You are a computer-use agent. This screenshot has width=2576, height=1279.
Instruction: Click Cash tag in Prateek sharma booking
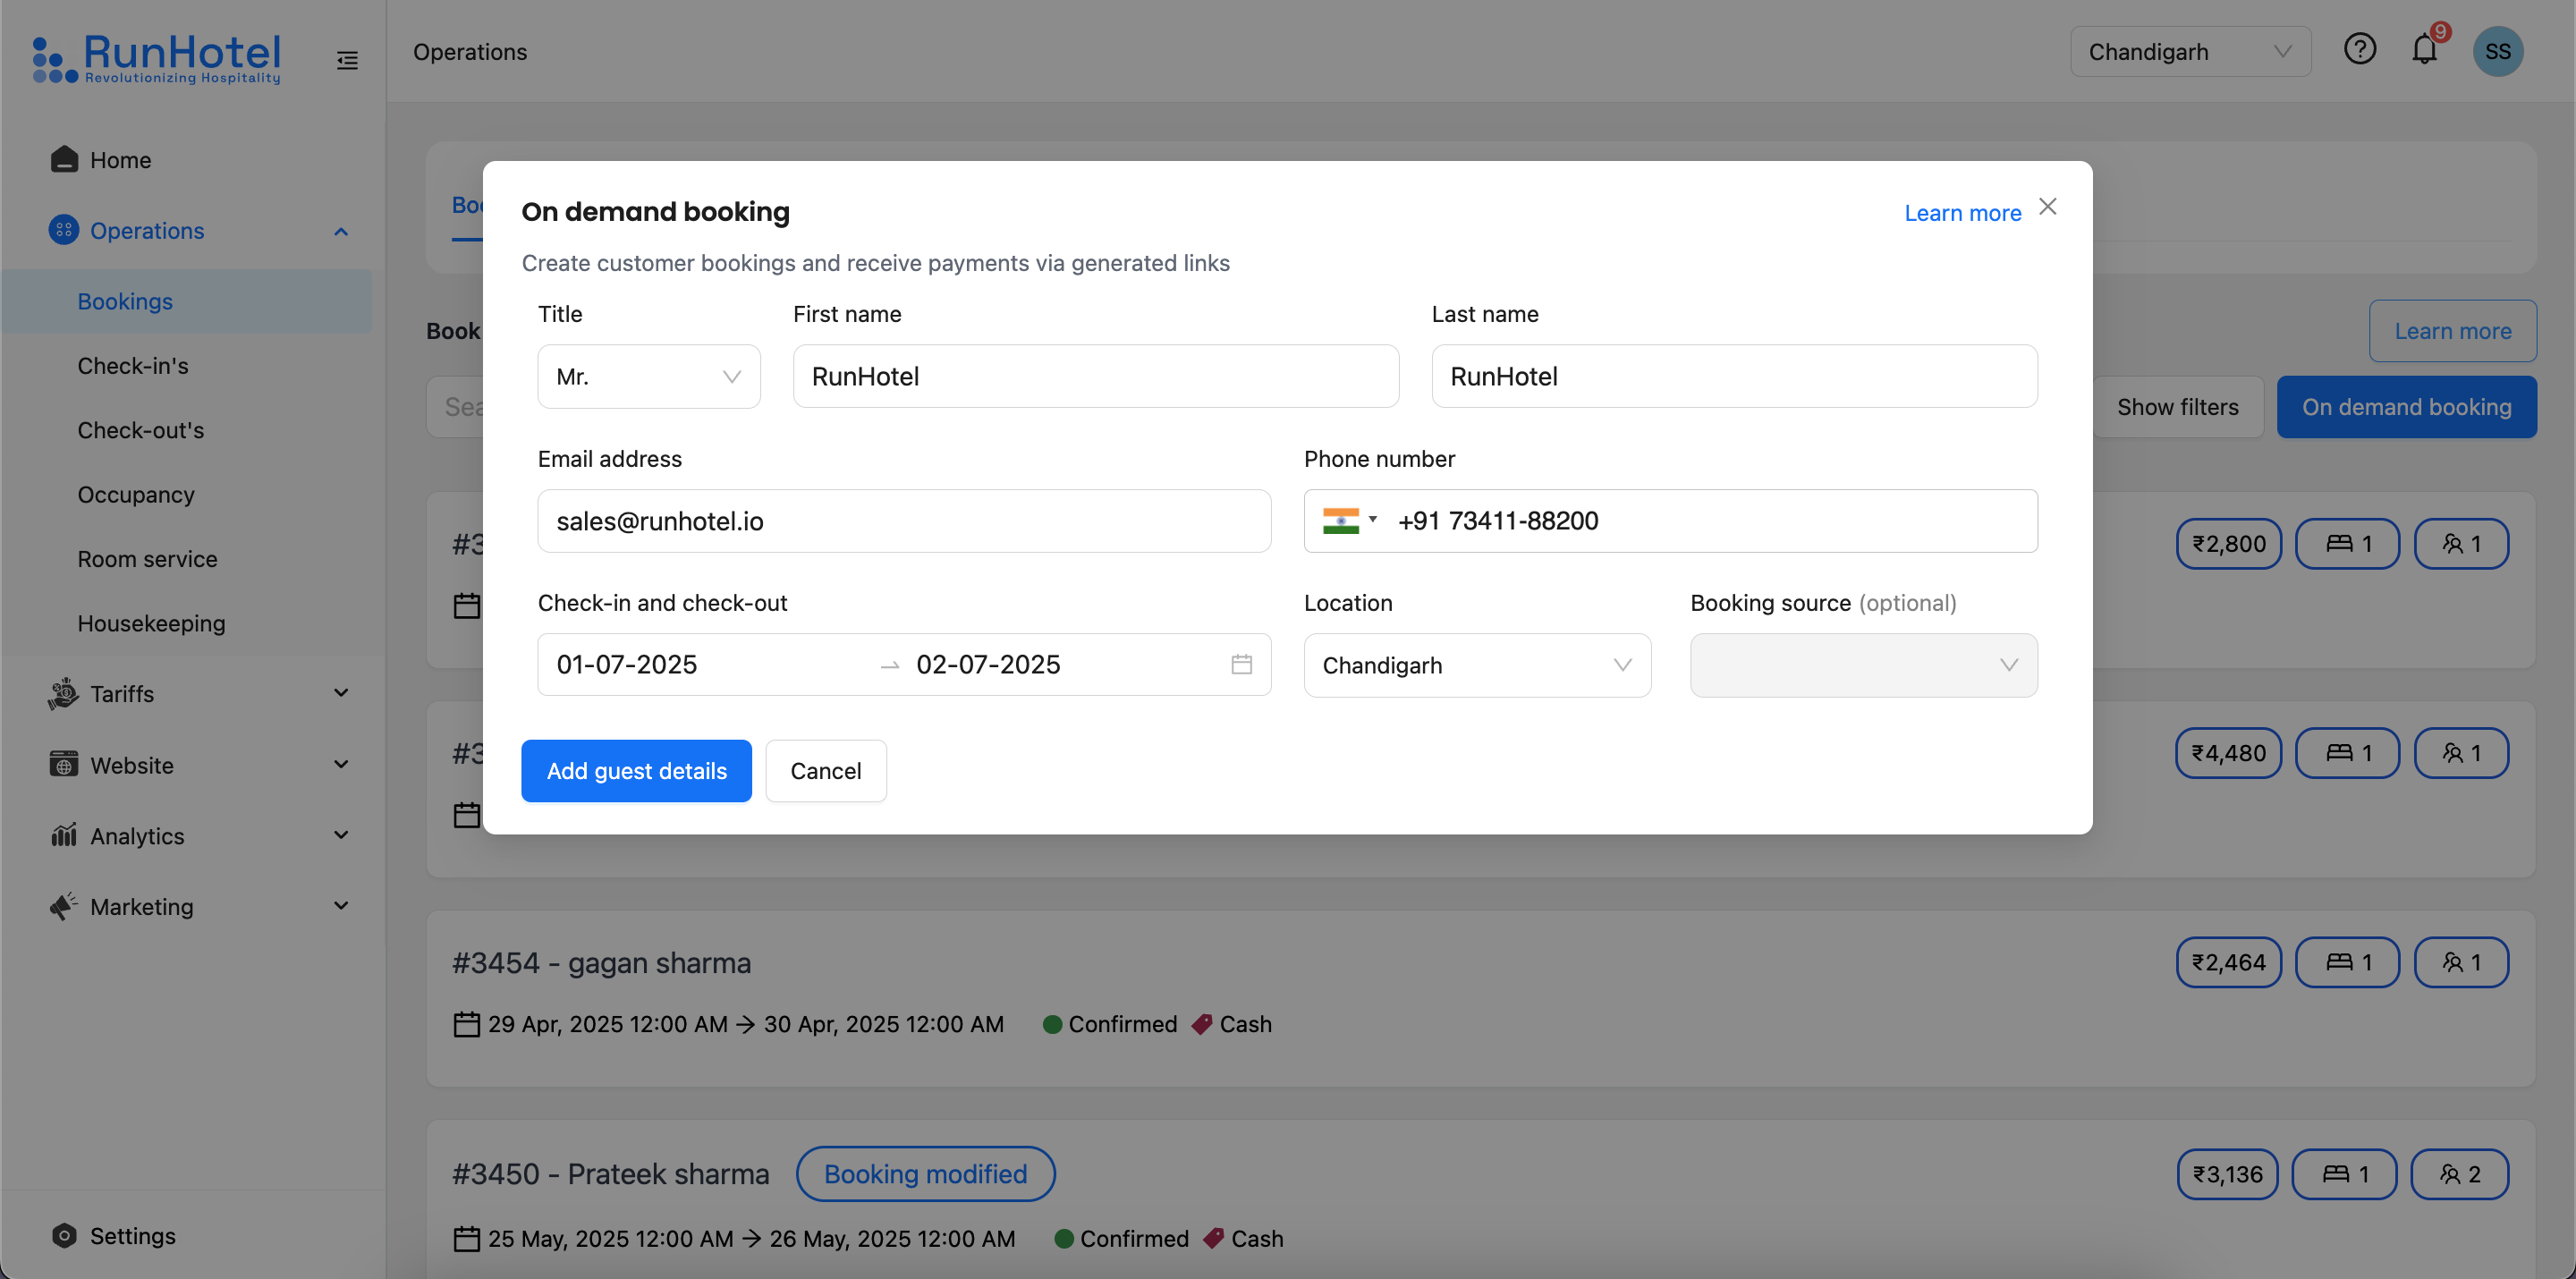point(1243,1239)
